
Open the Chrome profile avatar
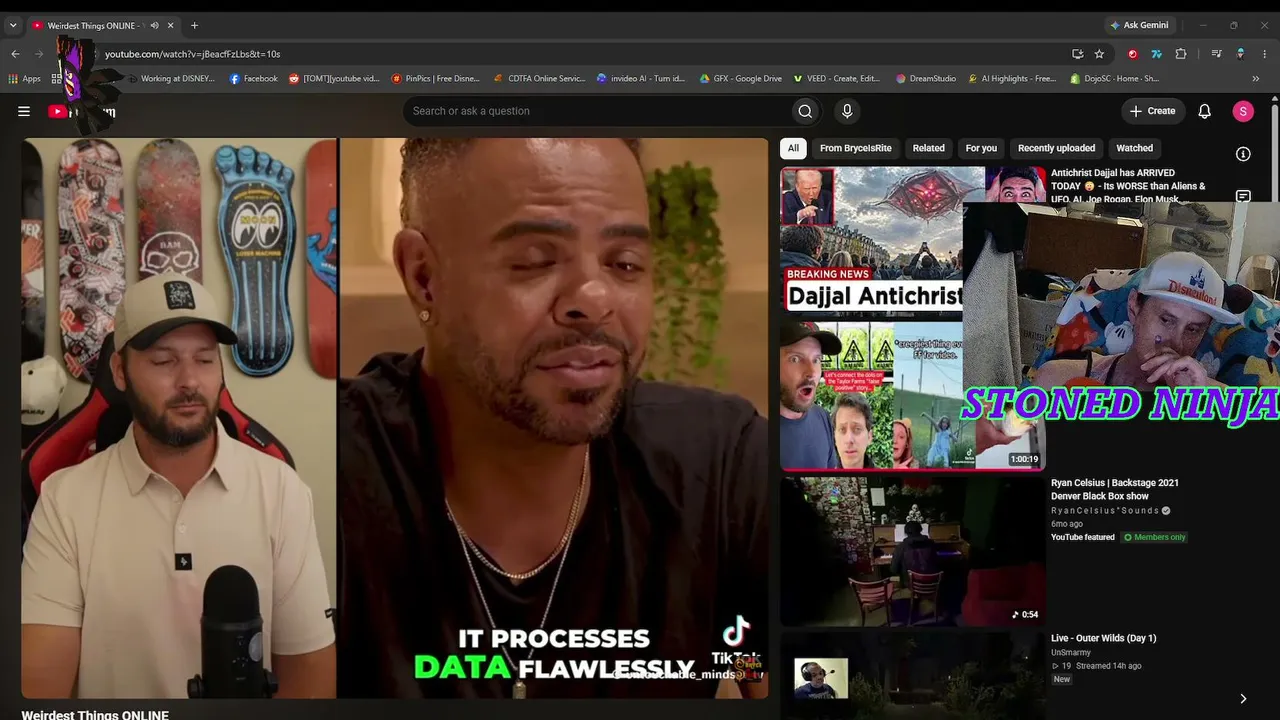1241,54
